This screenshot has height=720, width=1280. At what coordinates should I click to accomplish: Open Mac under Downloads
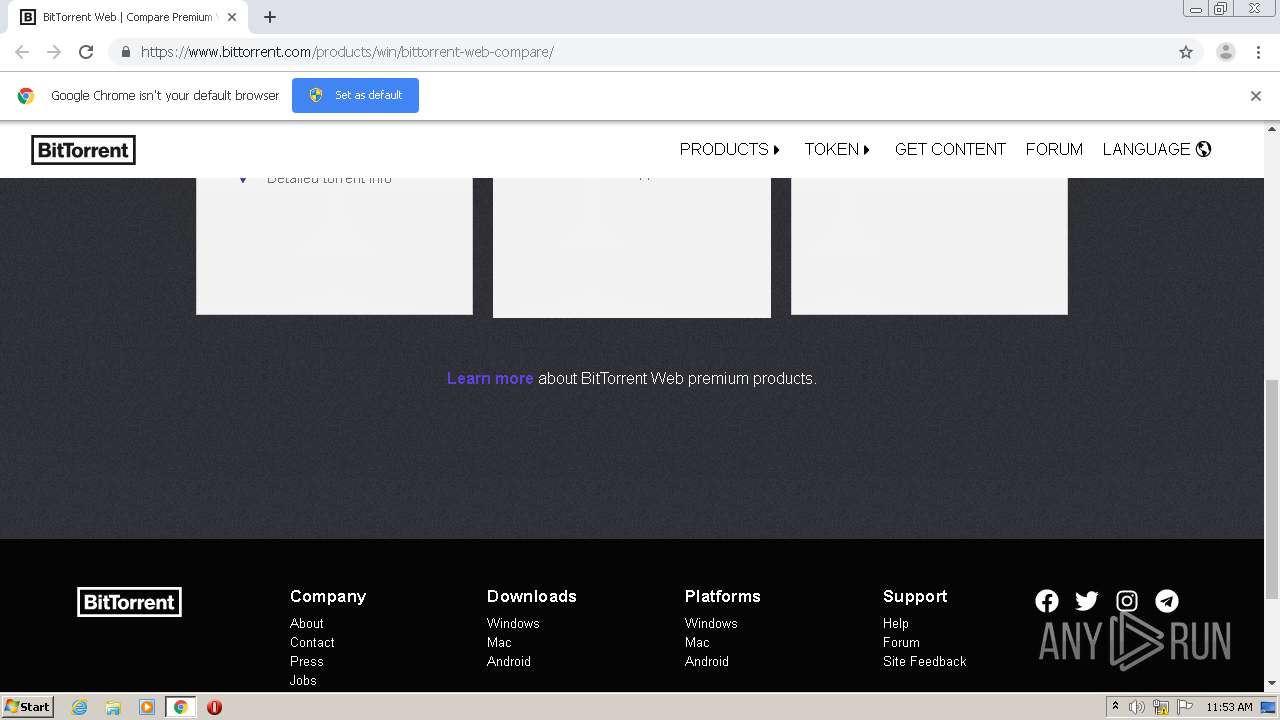[x=499, y=642]
